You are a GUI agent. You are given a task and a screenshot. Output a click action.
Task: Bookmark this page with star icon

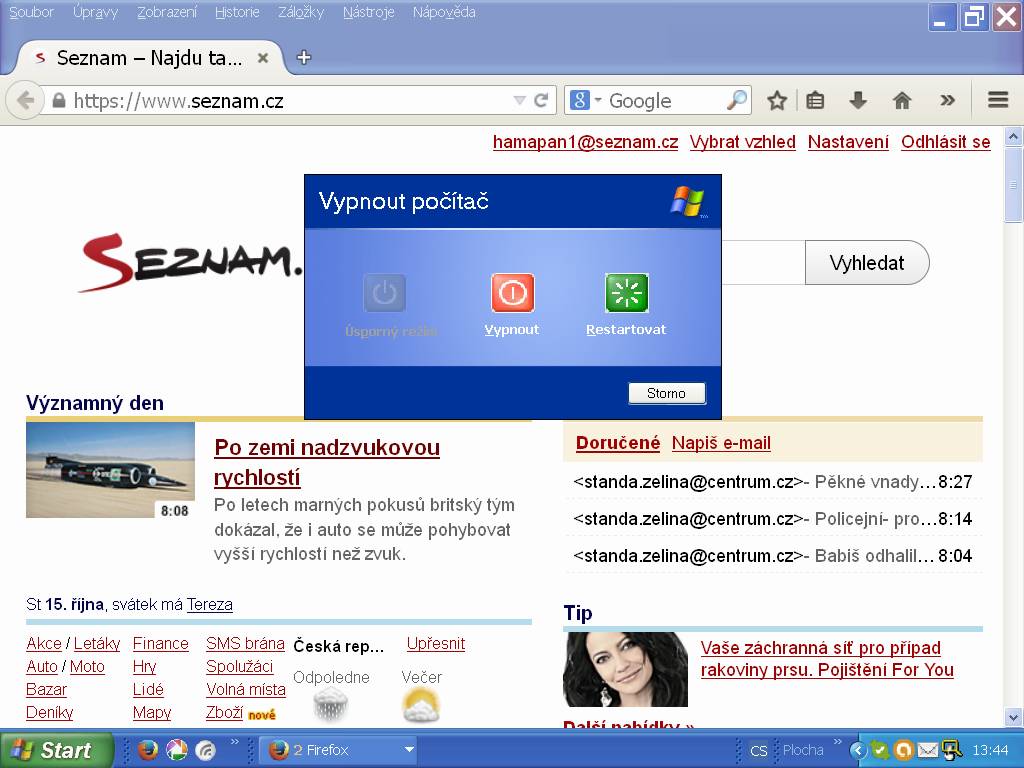click(776, 101)
